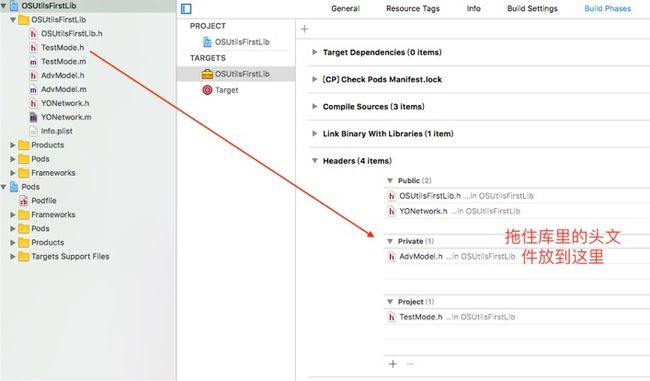Click the header icon of AdvModel.h in Private
This screenshot has height=381, width=650.
[391, 257]
